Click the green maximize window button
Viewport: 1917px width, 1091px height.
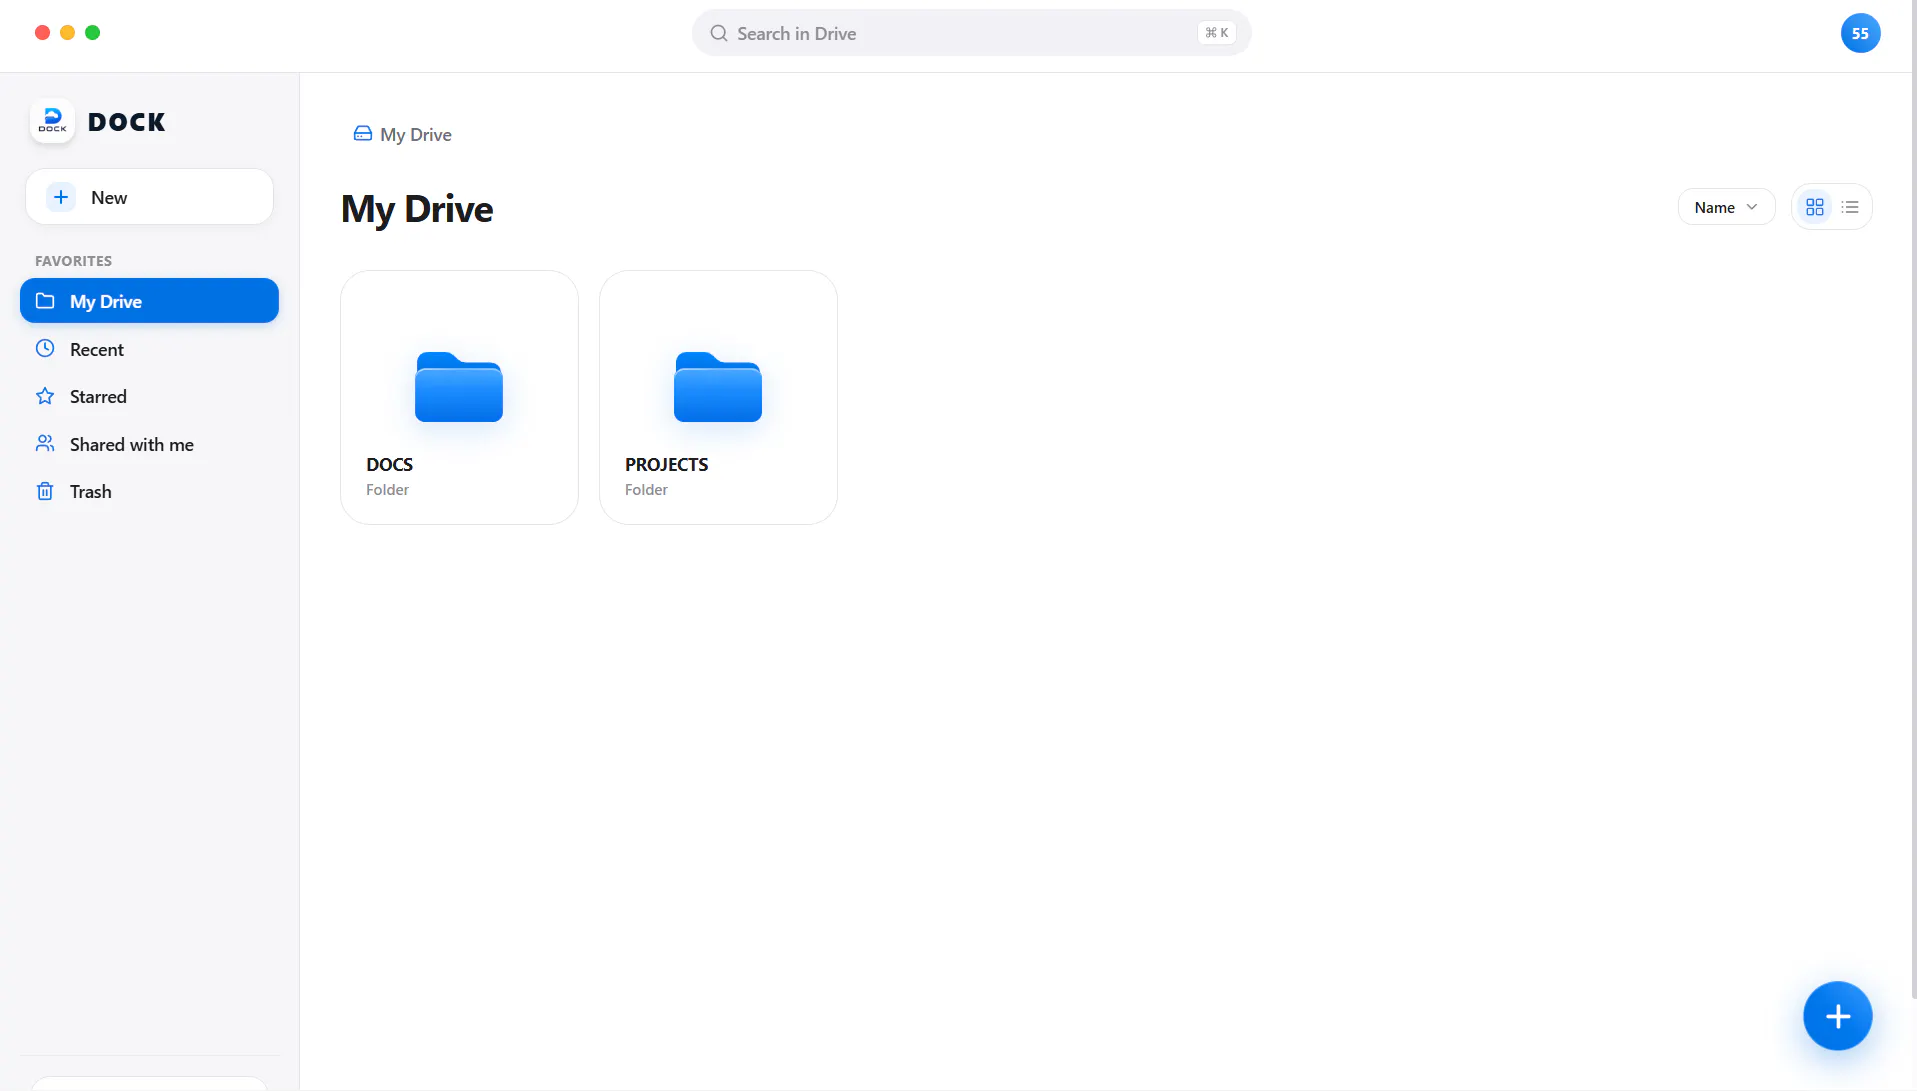[92, 33]
